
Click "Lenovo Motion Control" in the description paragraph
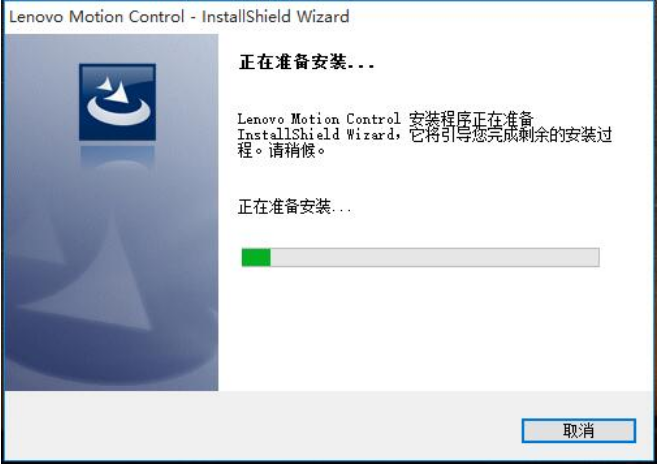coord(319,119)
